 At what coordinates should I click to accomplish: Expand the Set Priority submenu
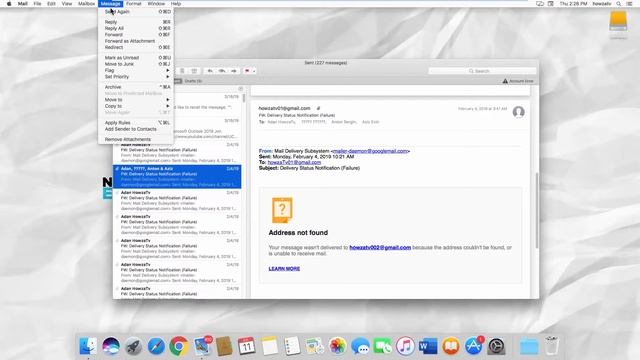tap(136, 77)
